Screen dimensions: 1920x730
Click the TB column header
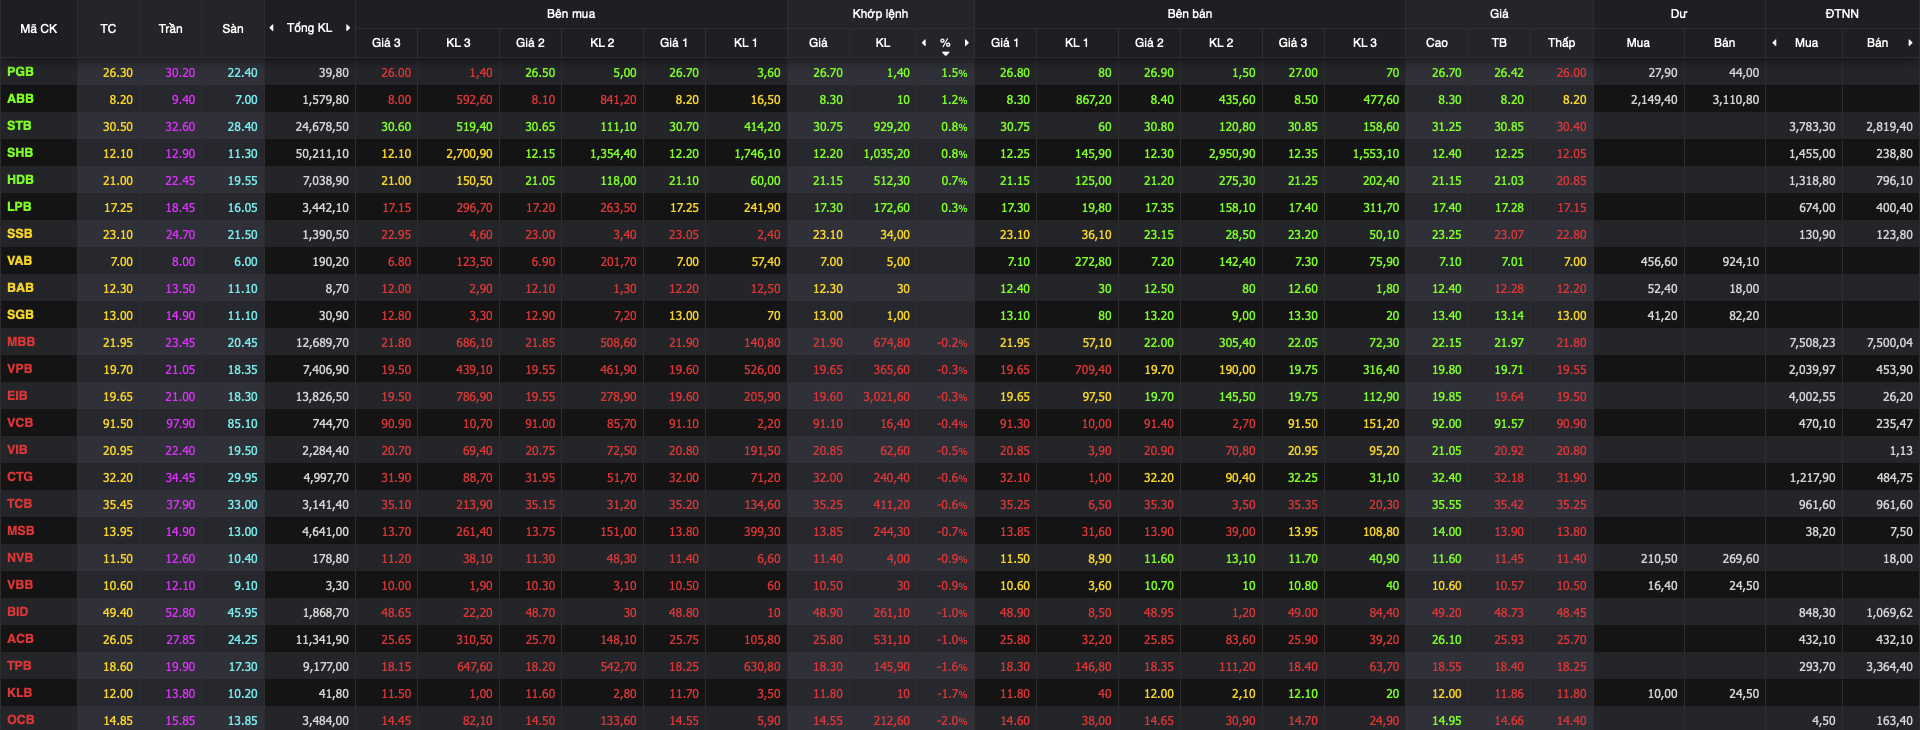(x=1499, y=43)
